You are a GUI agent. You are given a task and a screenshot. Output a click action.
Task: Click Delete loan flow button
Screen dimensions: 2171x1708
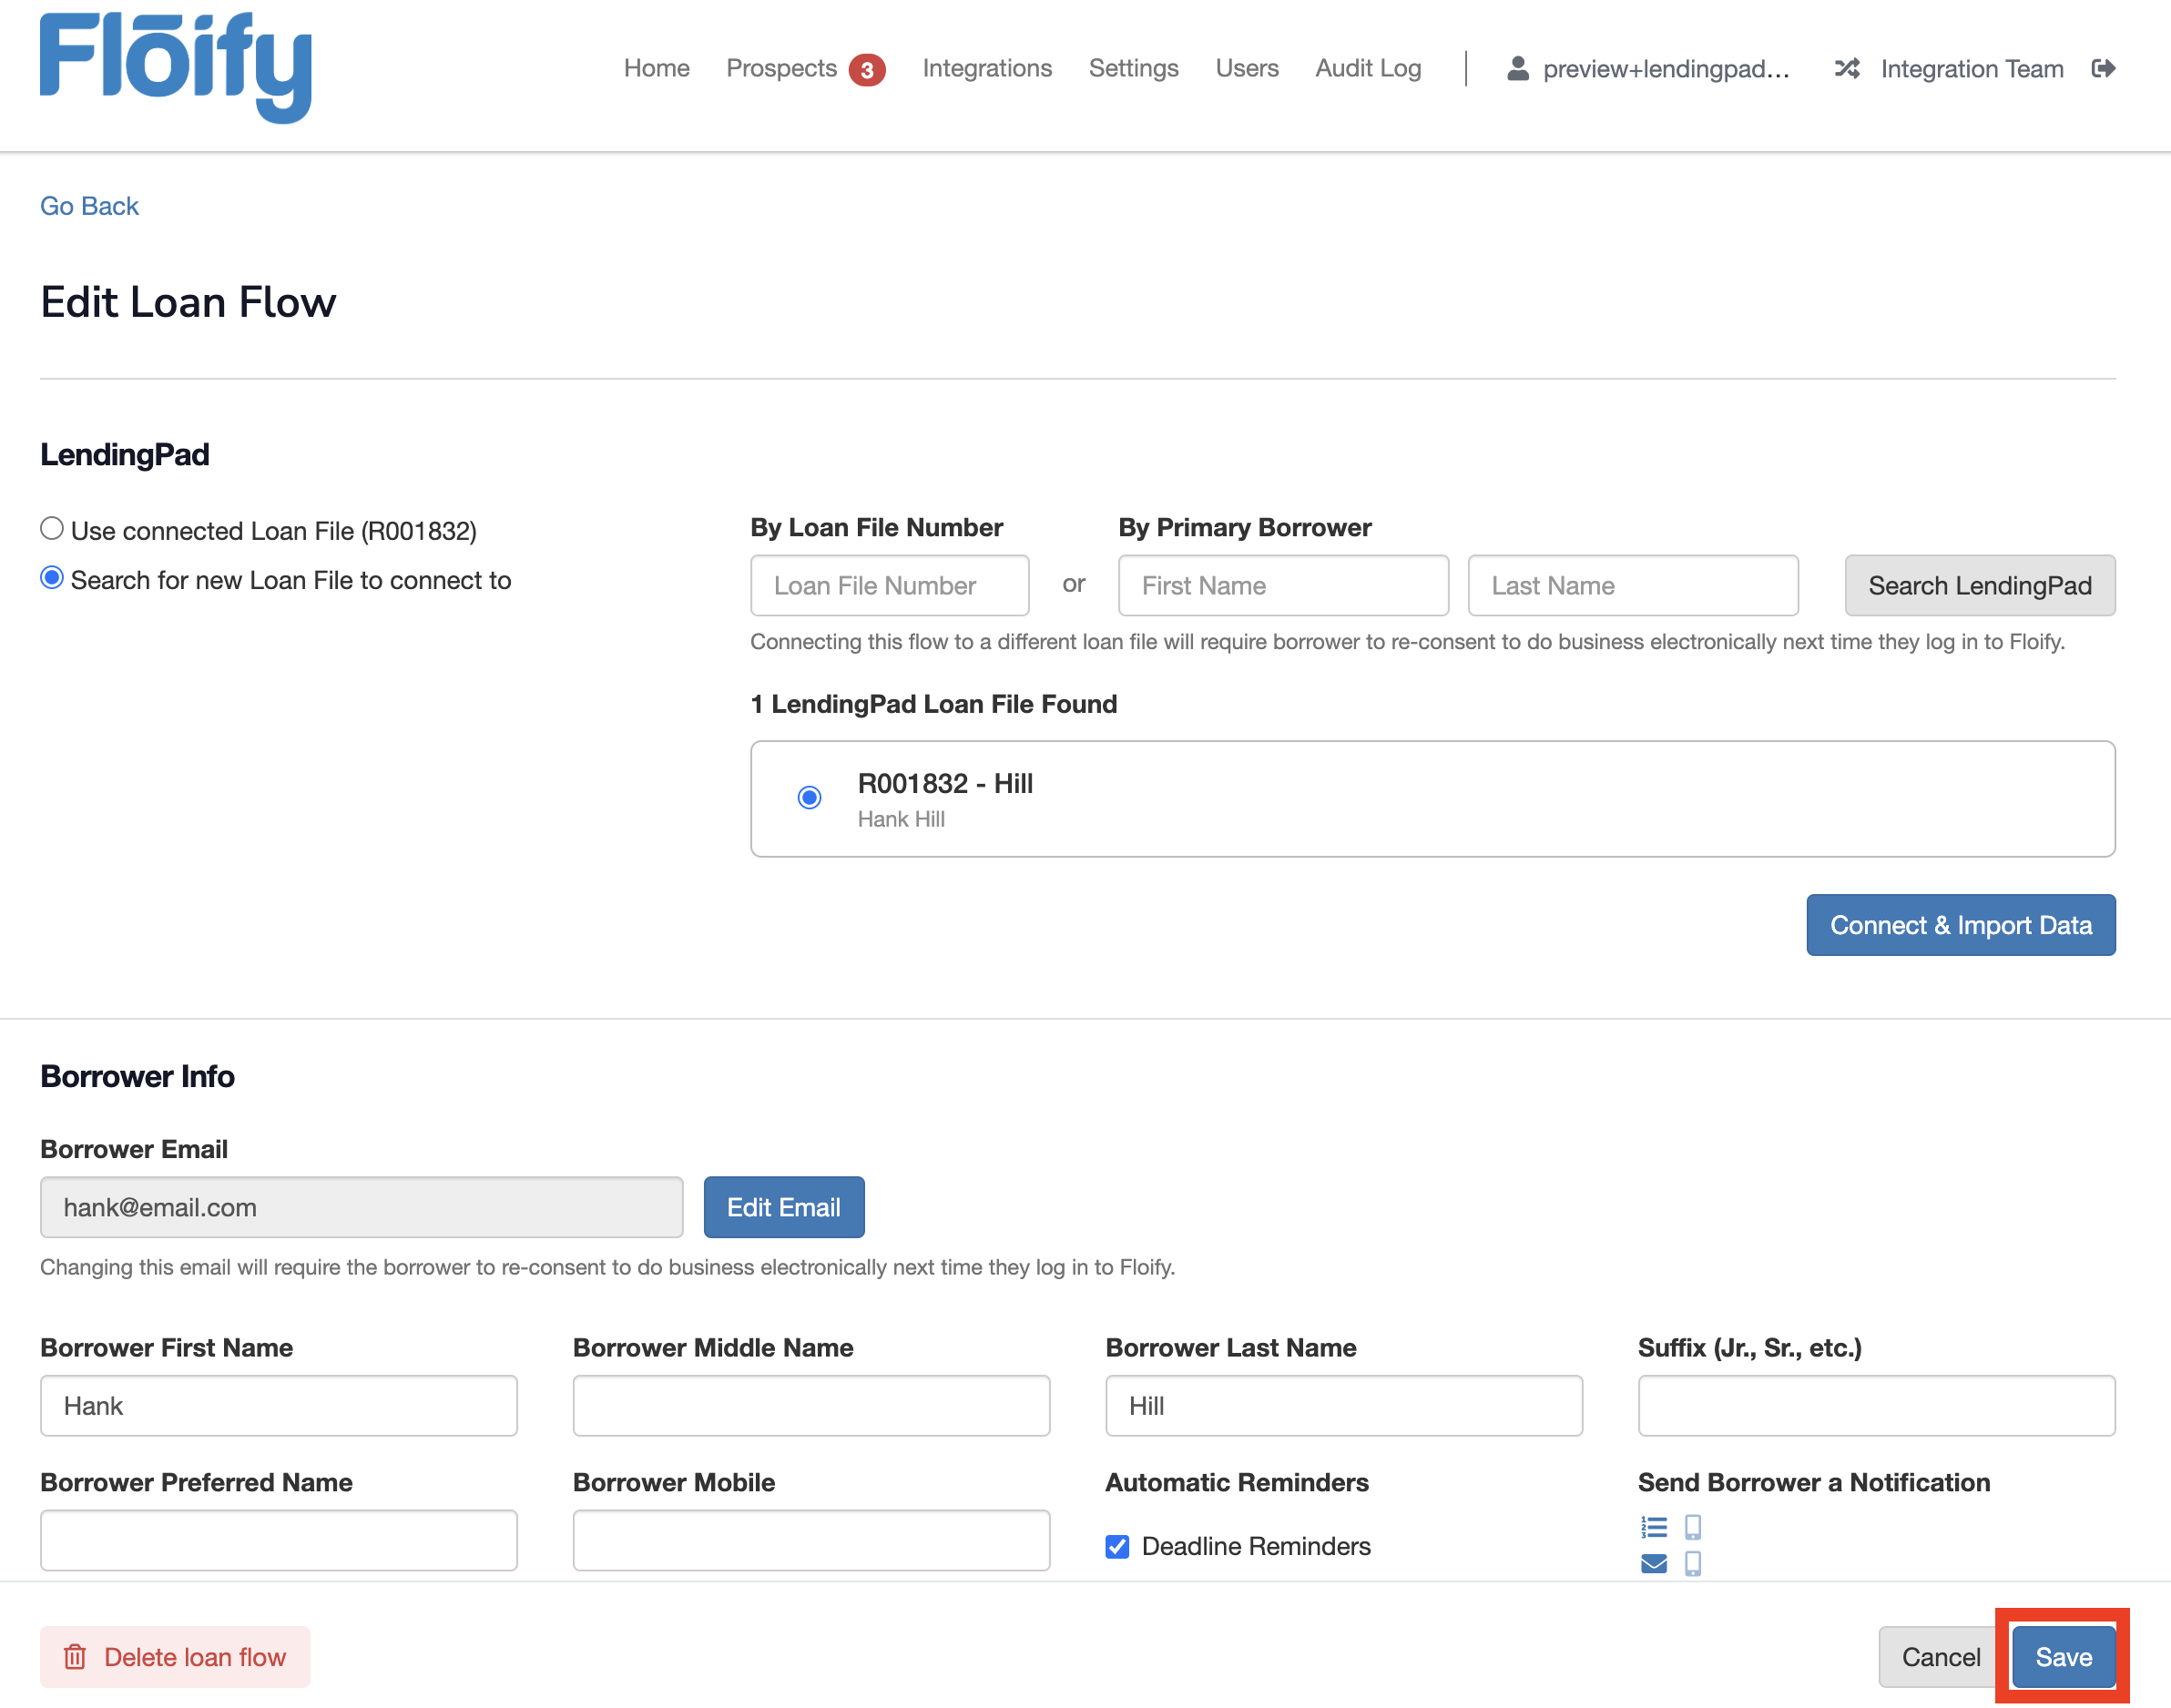(x=175, y=1656)
